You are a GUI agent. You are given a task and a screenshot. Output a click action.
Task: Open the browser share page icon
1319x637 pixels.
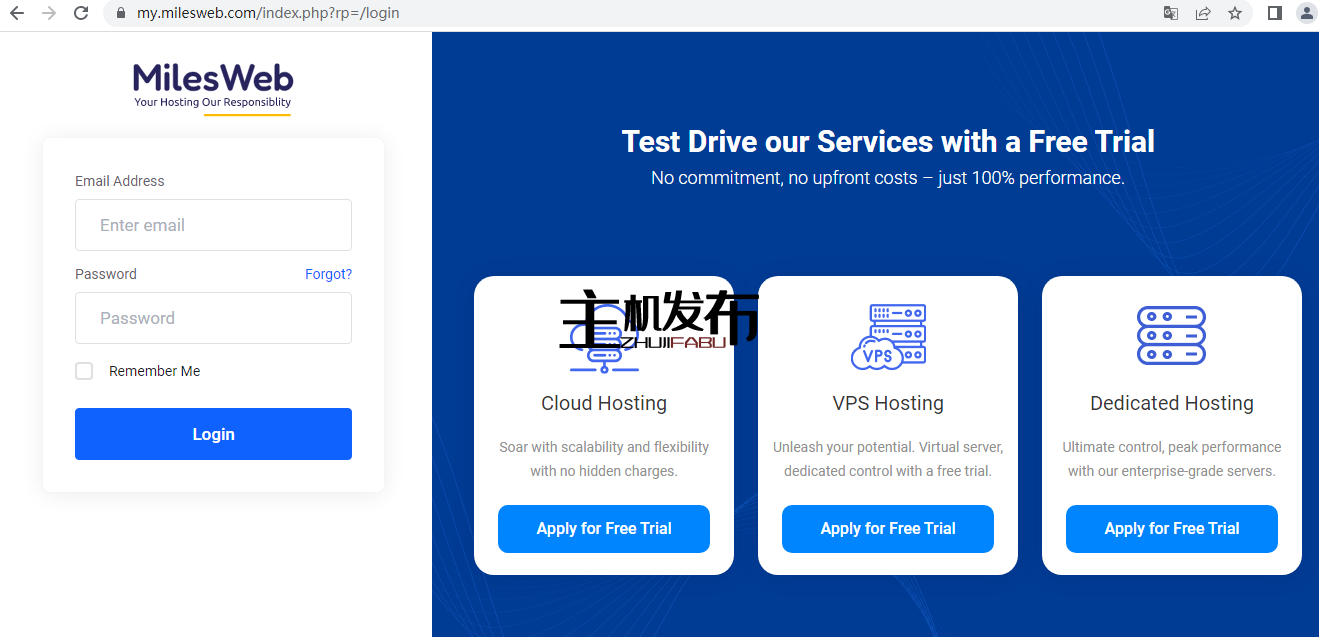point(1203,13)
